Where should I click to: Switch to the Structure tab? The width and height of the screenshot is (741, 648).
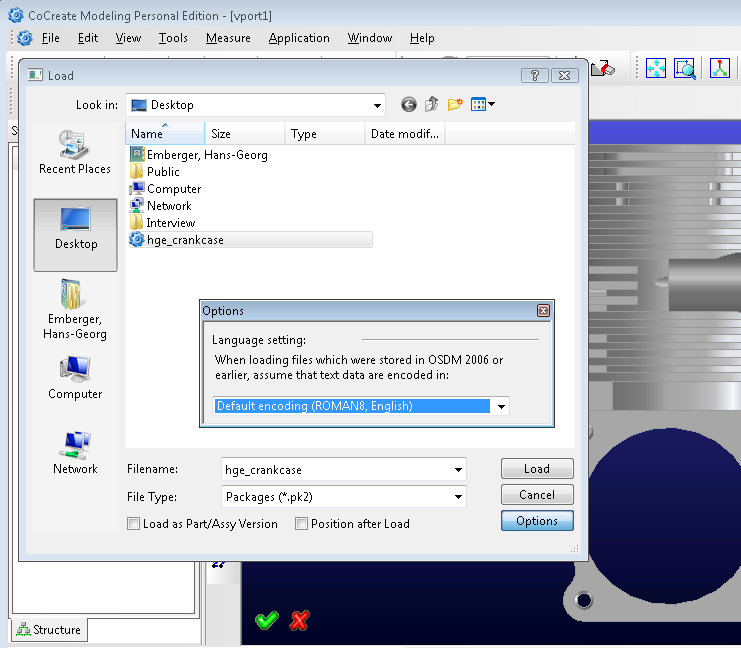(49, 630)
